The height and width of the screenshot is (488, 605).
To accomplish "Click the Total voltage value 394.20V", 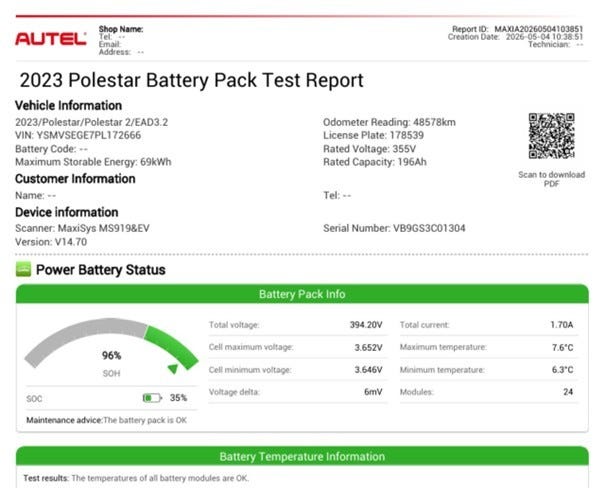I will click(x=366, y=325).
